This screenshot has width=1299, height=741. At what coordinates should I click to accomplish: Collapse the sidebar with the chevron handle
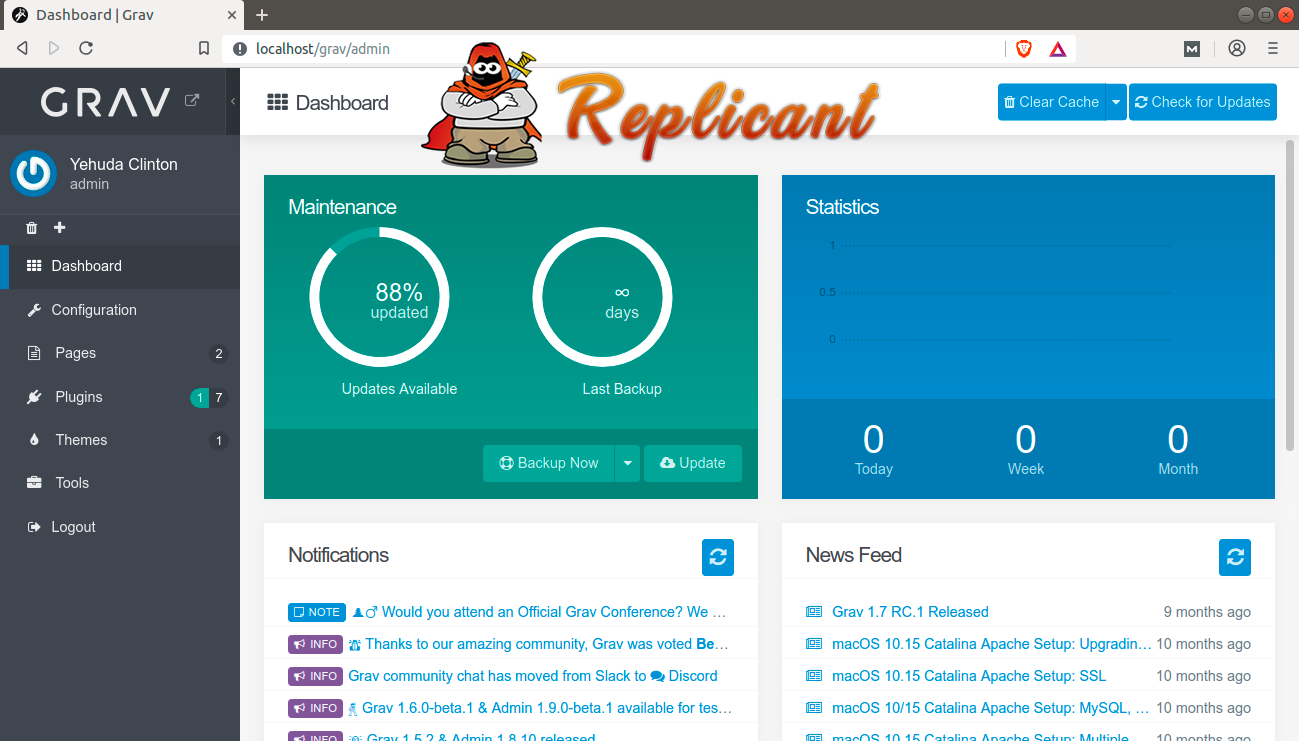pos(233,101)
